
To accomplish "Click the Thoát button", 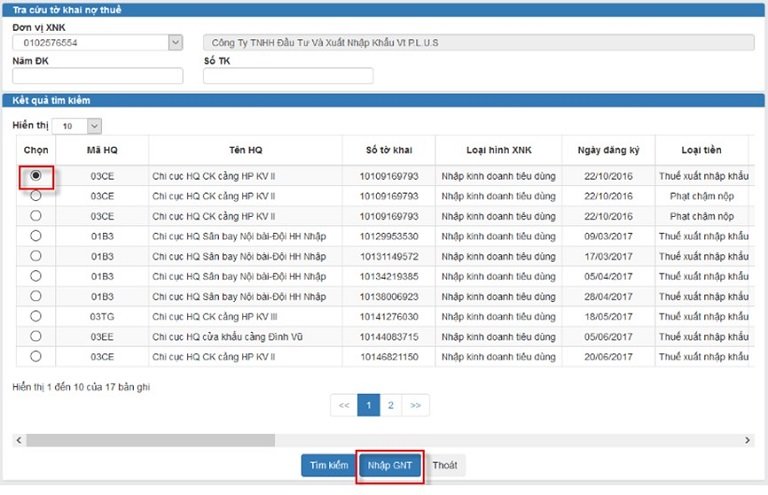I will click(x=445, y=466).
